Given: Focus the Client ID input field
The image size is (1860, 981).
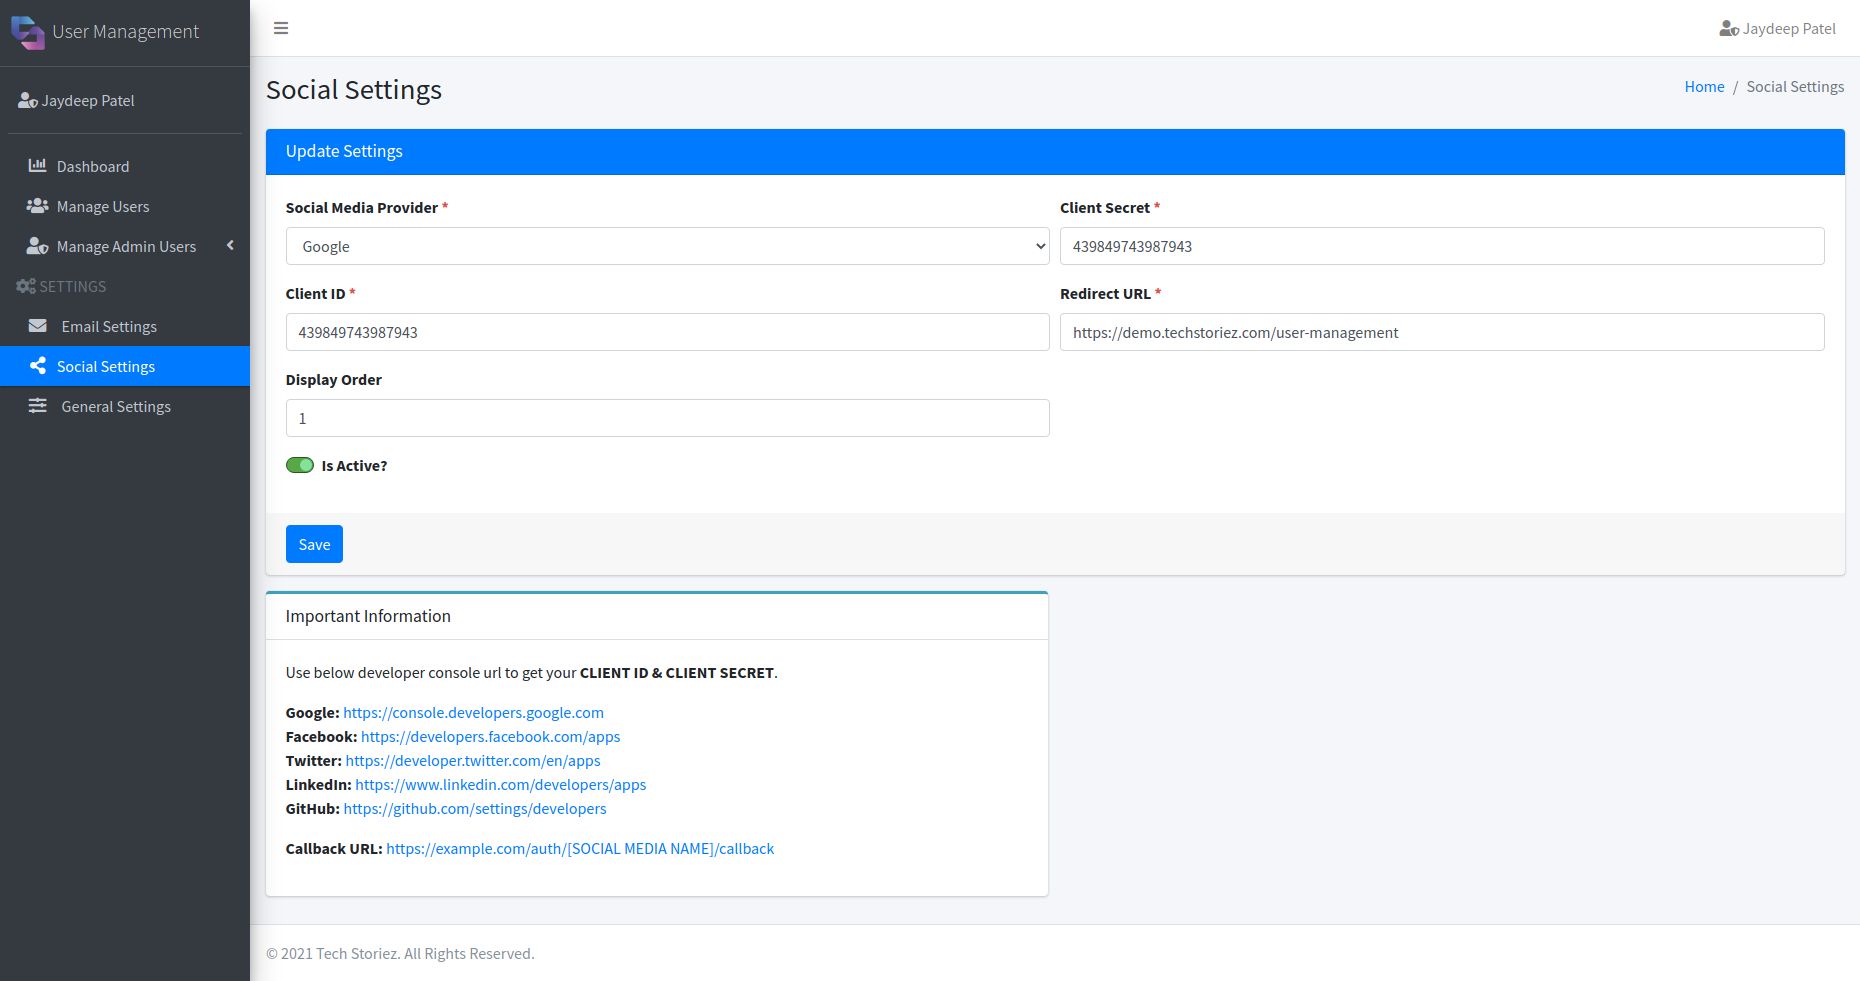Looking at the screenshot, I should 667,332.
